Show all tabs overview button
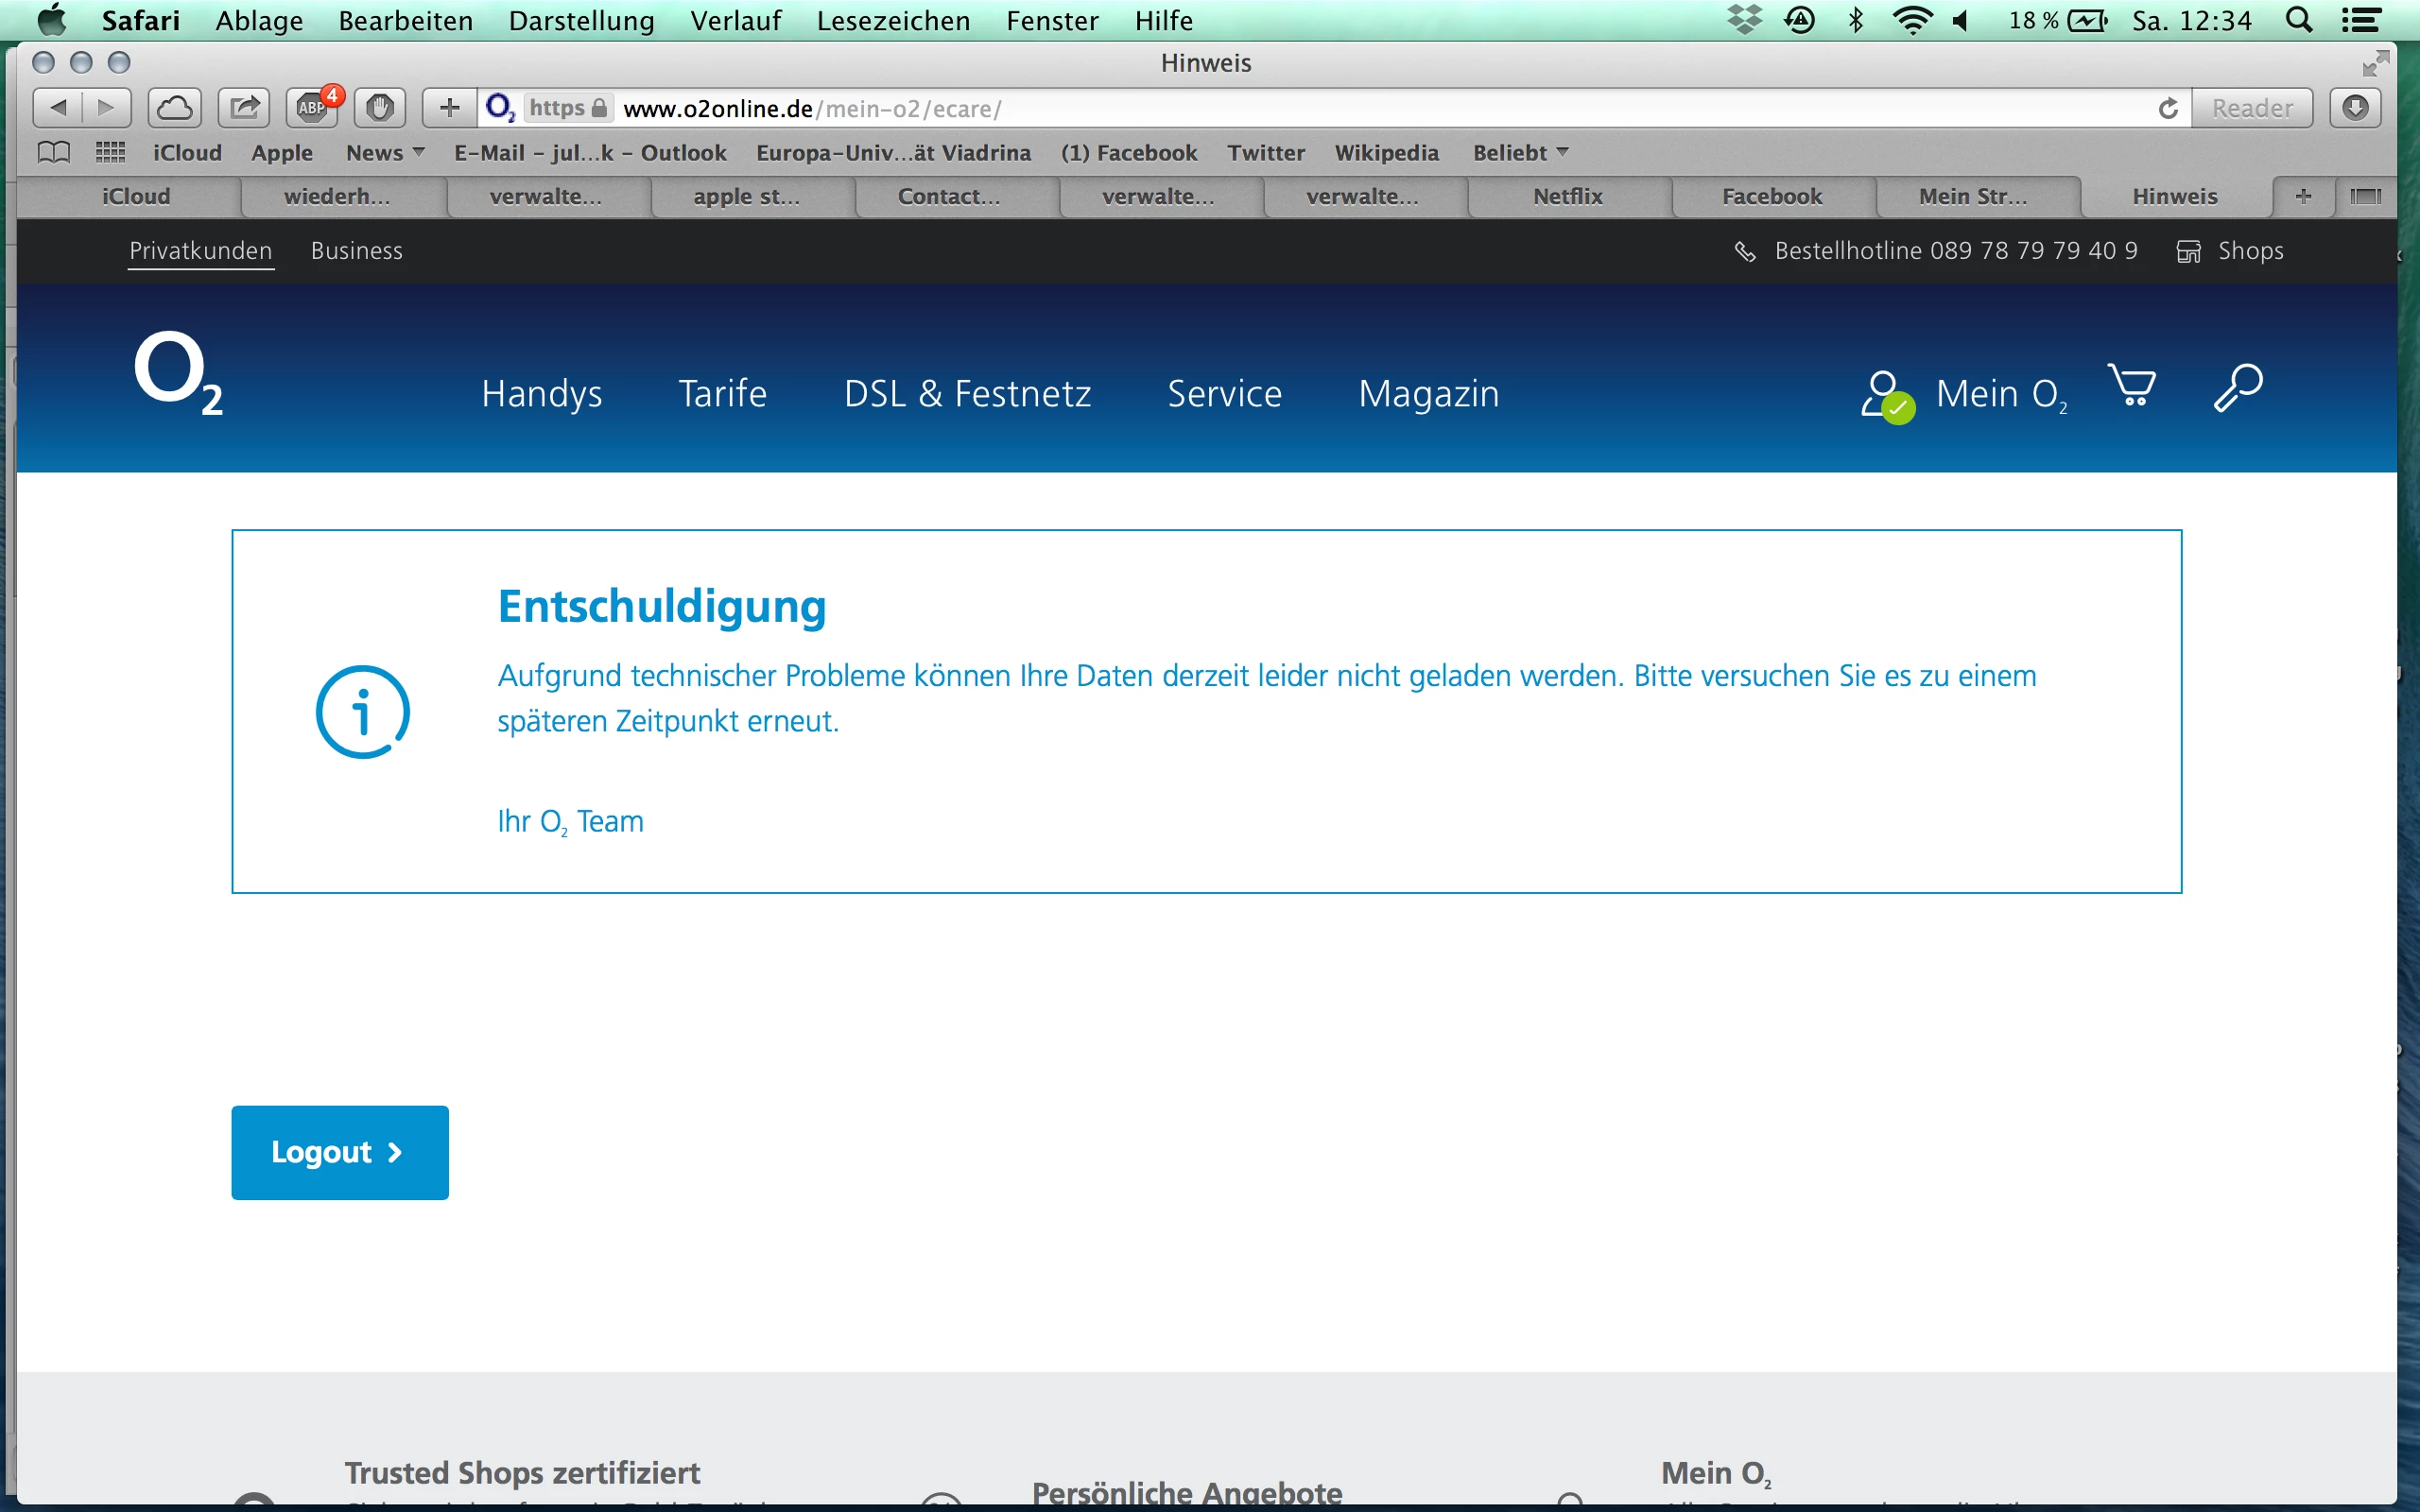The width and height of the screenshot is (2420, 1512). [2364, 196]
